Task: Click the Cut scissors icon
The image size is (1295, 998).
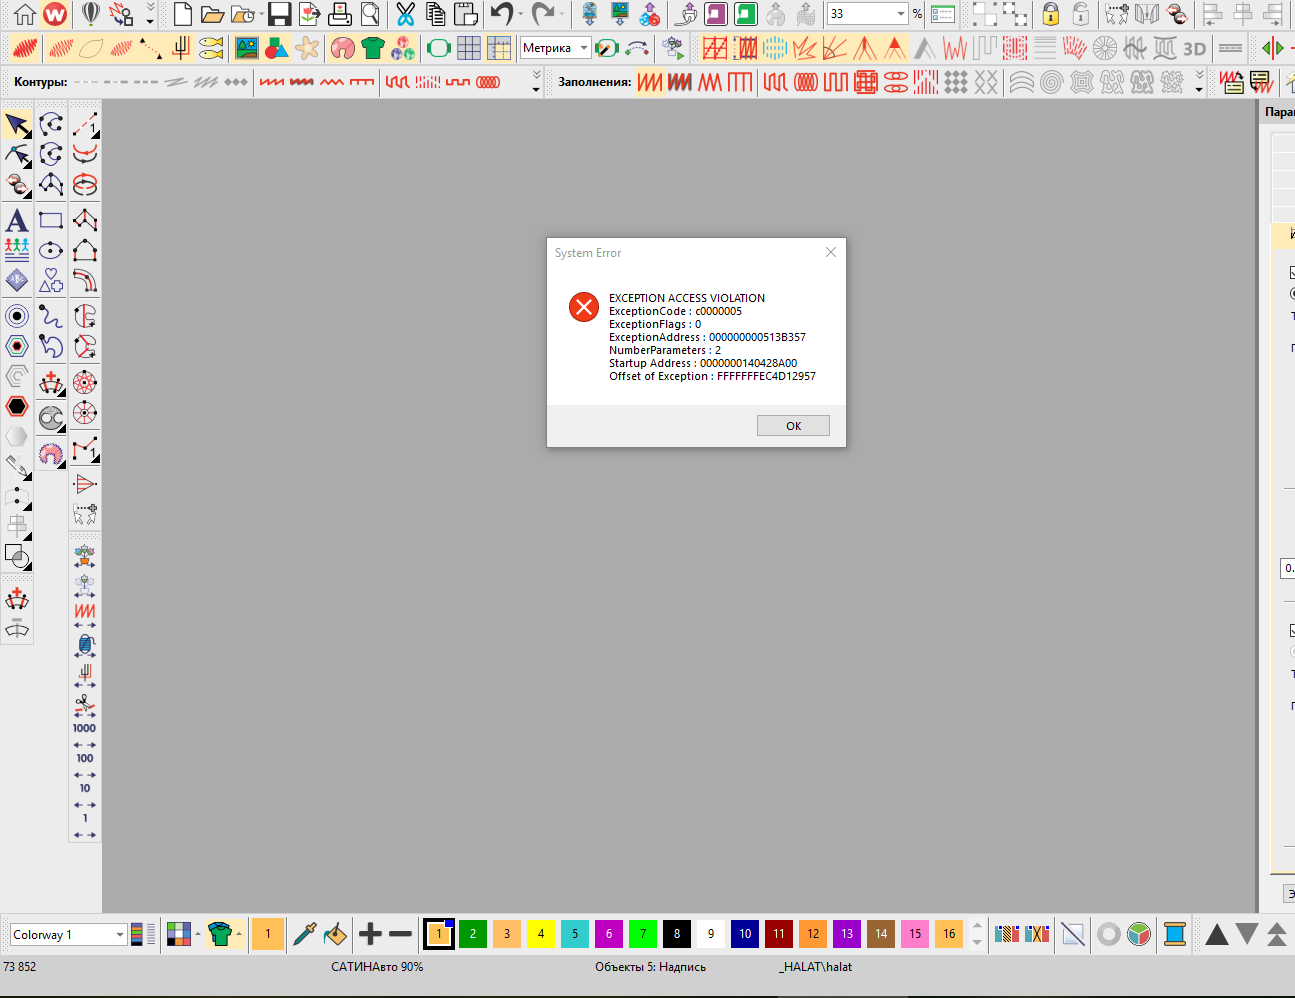Action: [x=405, y=14]
